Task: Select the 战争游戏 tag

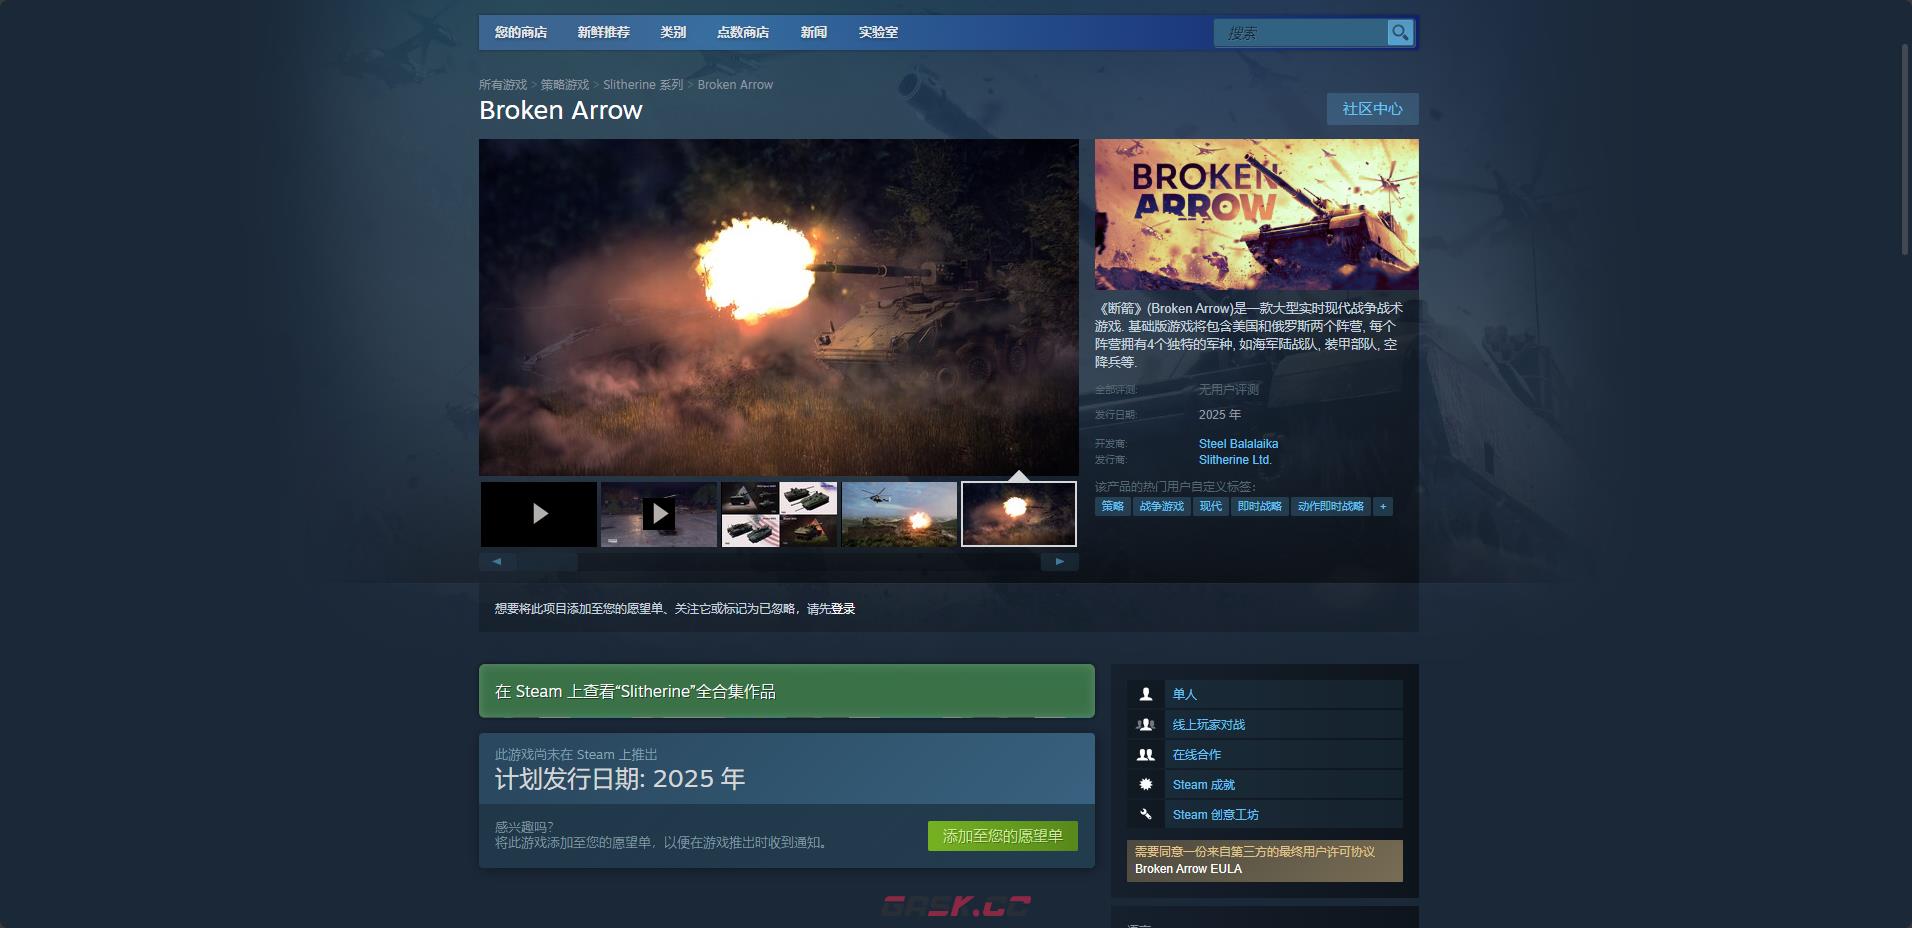Action: pyautogui.click(x=1162, y=507)
